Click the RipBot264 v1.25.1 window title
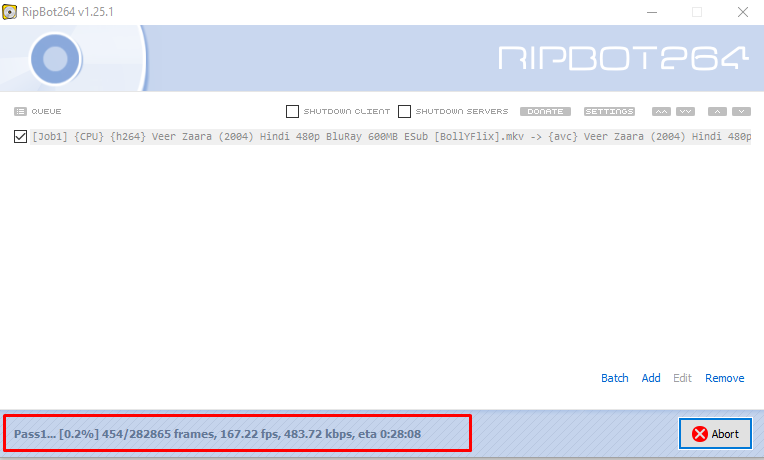The width and height of the screenshot is (764, 460). click(x=68, y=12)
